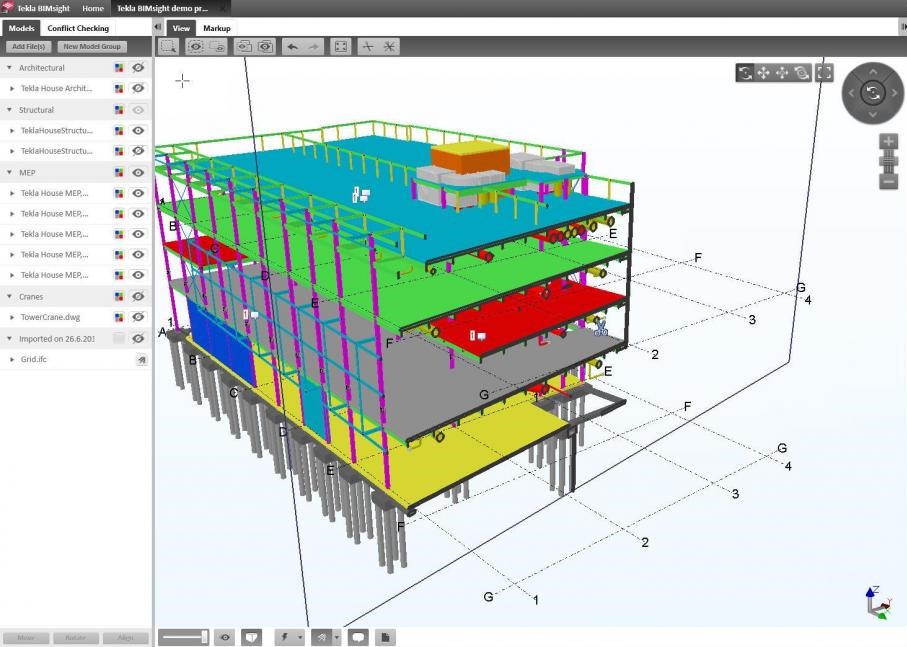
Task: Zoom in with the plus button
Action: (x=888, y=141)
